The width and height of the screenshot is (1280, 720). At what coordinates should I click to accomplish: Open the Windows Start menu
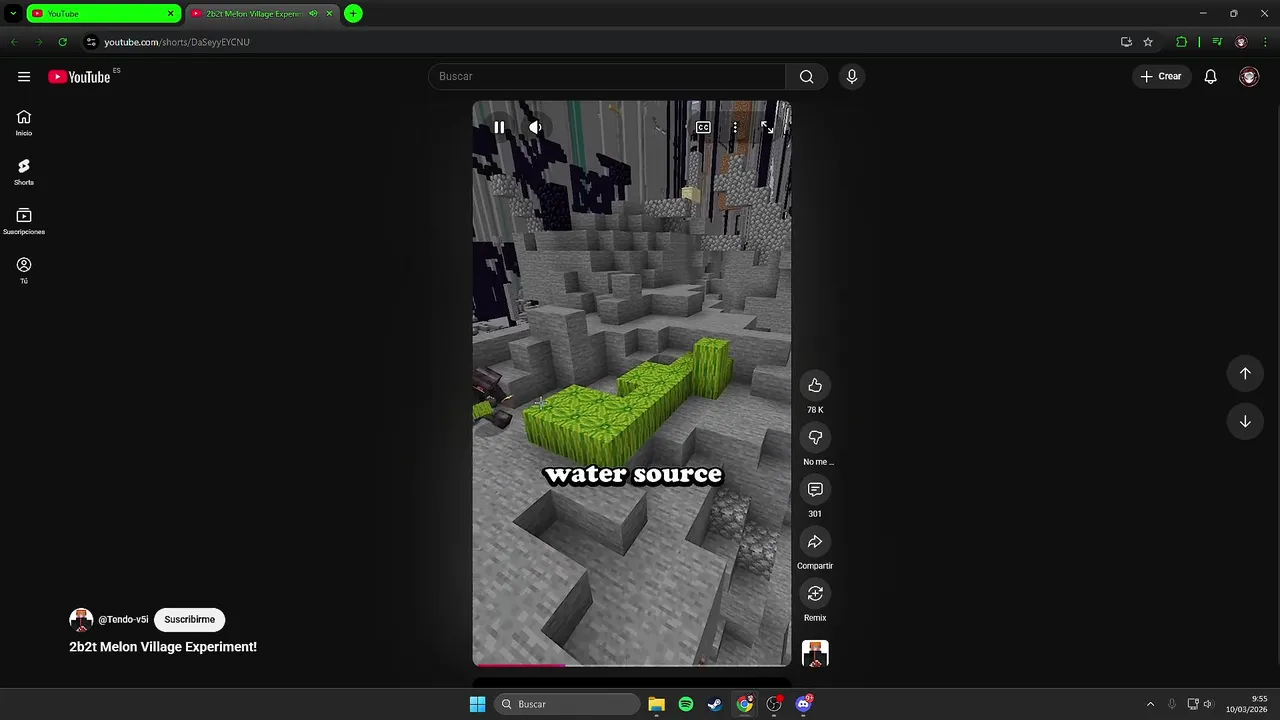477,704
